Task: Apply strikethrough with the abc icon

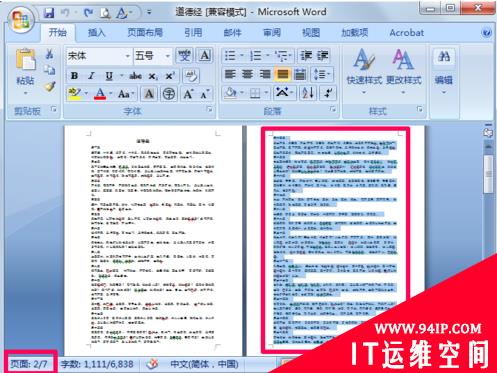Action: point(135,76)
